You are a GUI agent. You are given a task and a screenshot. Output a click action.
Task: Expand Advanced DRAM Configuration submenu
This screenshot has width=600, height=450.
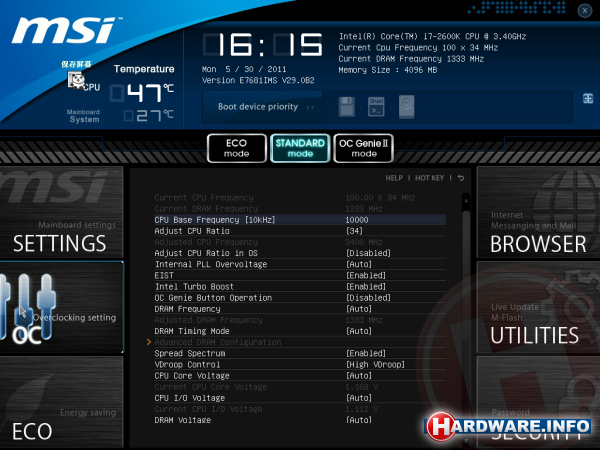click(x=218, y=342)
